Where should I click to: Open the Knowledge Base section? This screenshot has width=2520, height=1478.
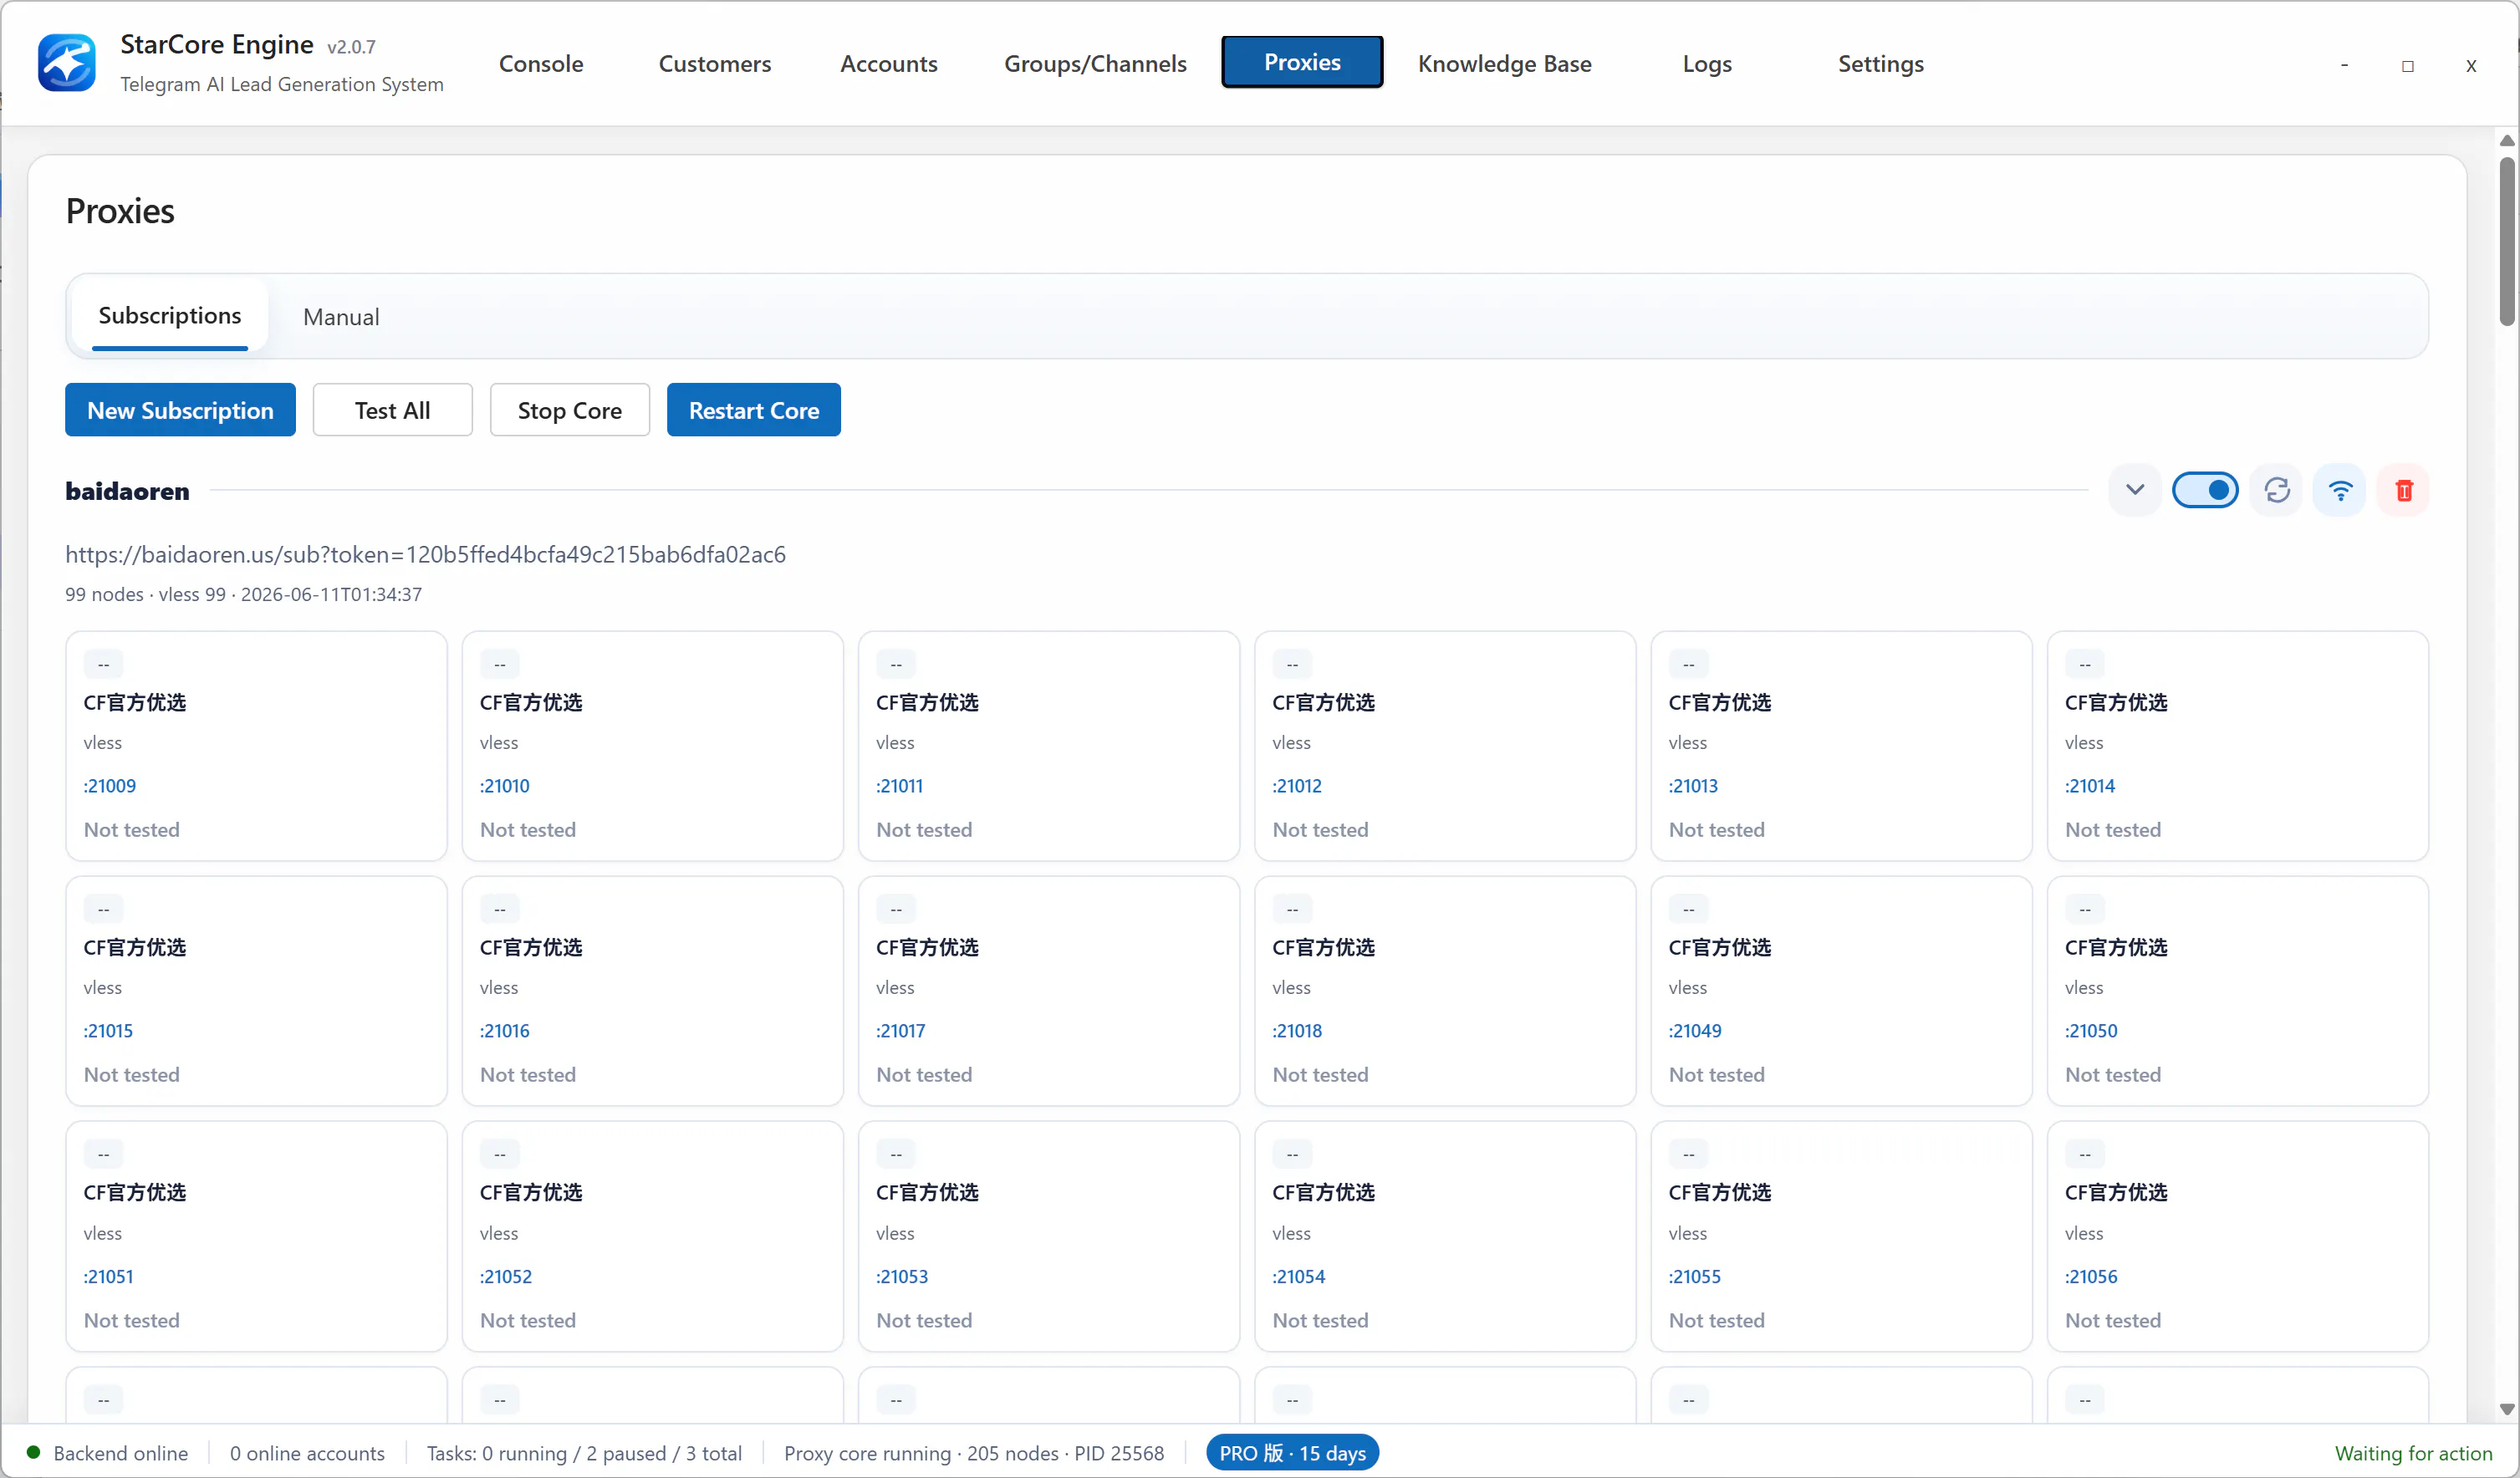coord(1504,63)
